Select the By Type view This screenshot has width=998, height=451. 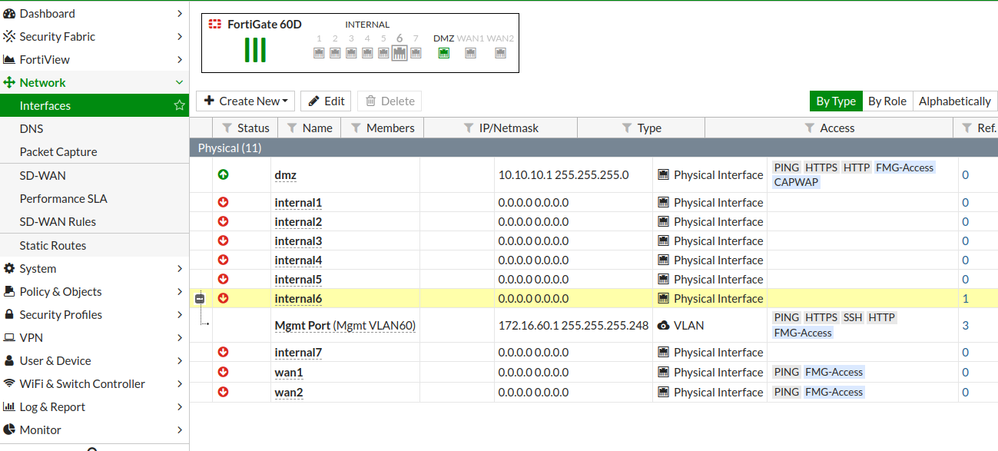coord(836,101)
